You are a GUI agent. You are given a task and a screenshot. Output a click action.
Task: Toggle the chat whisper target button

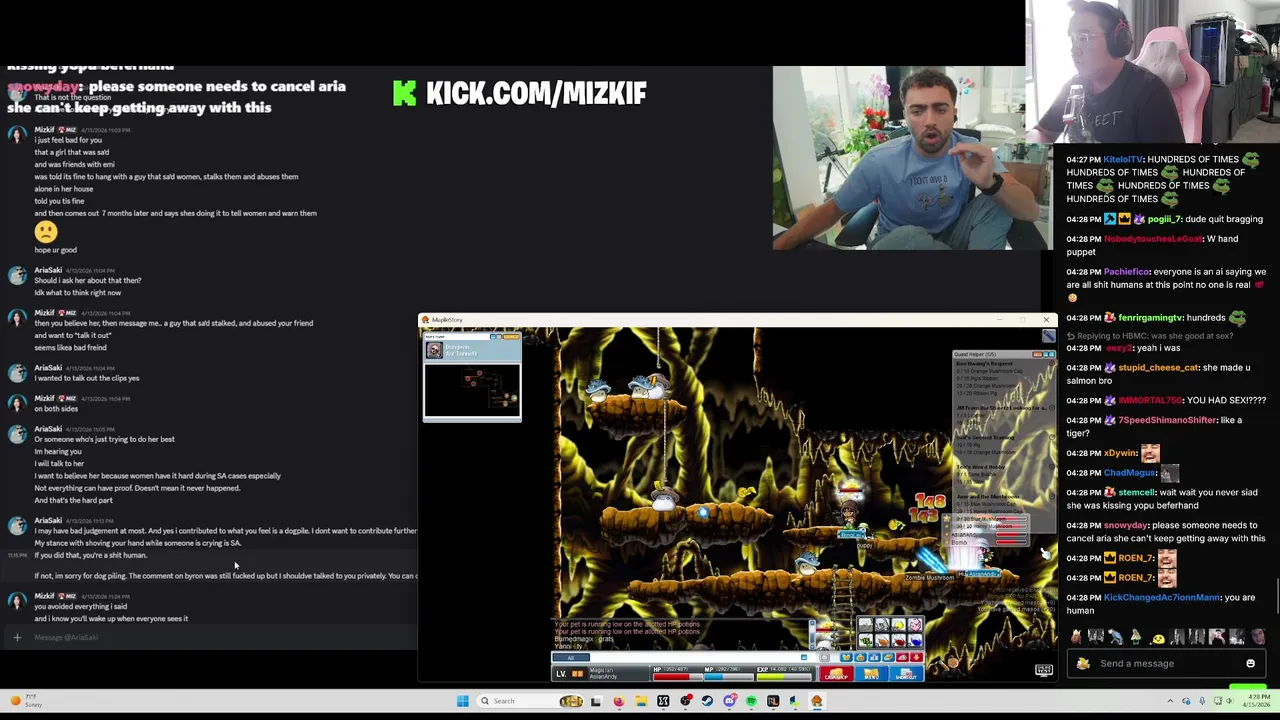coord(824,657)
